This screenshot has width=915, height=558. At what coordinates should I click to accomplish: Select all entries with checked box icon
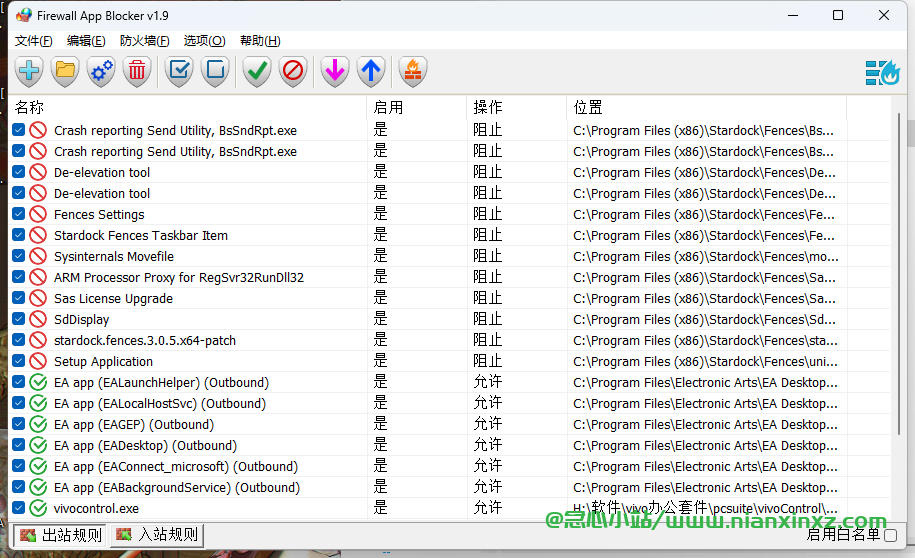point(179,71)
